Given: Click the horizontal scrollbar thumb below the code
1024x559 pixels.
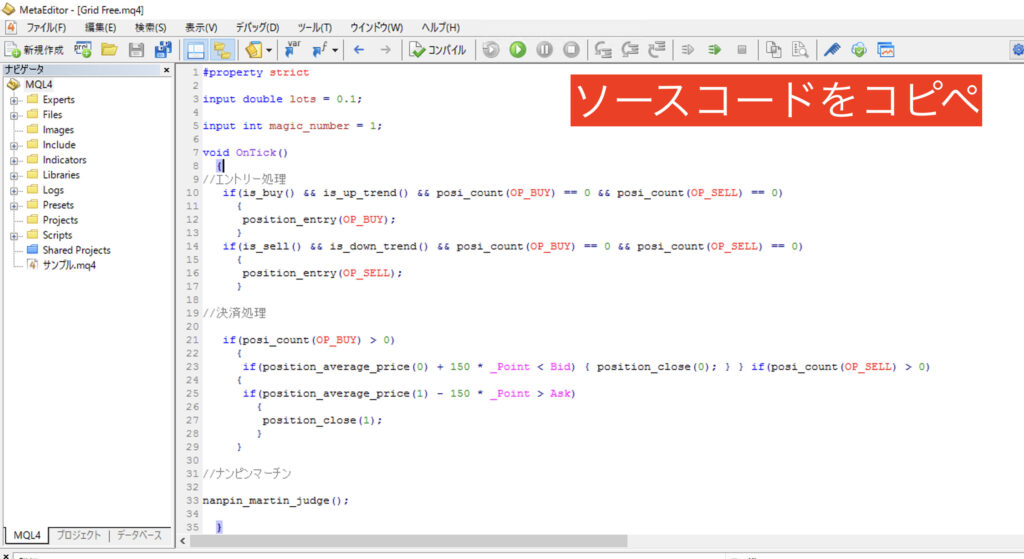Looking at the screenshot, I should 409,541.
